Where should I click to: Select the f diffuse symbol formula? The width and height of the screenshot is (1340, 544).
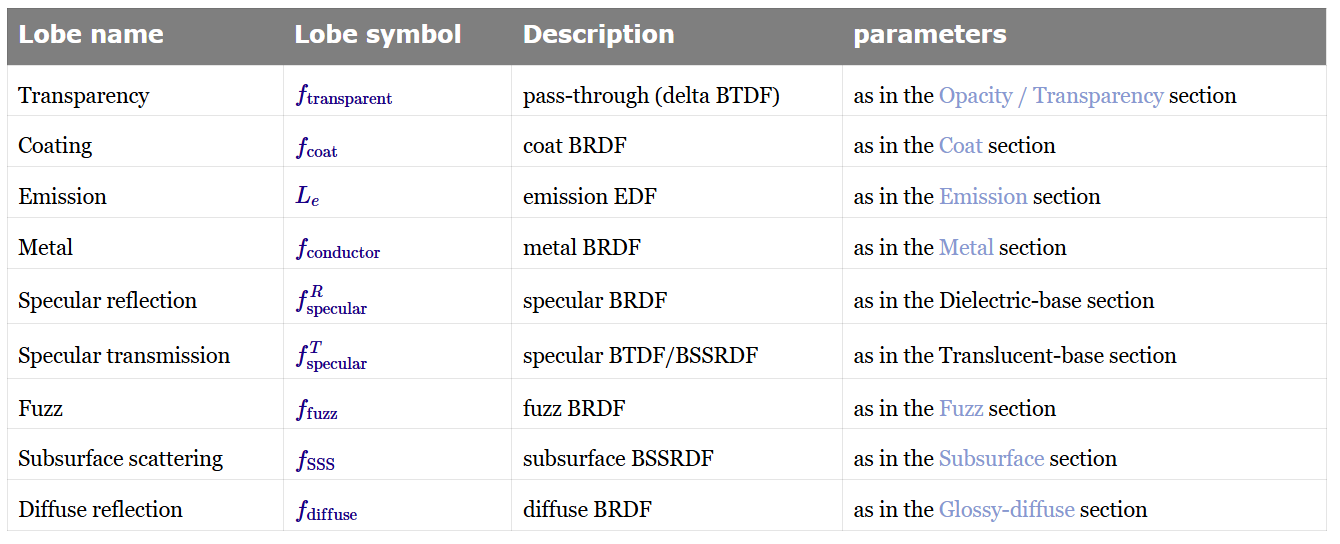(x=326, y=511)
